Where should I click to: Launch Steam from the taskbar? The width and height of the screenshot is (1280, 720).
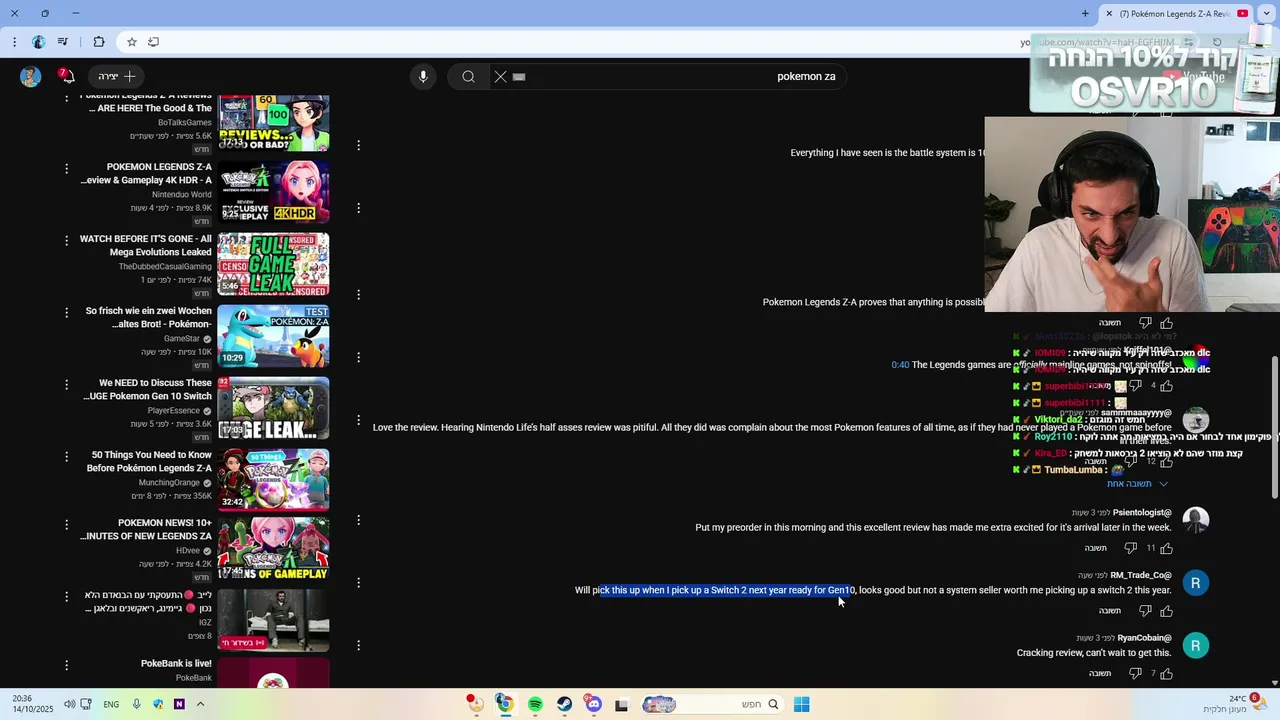coord(565,704)
